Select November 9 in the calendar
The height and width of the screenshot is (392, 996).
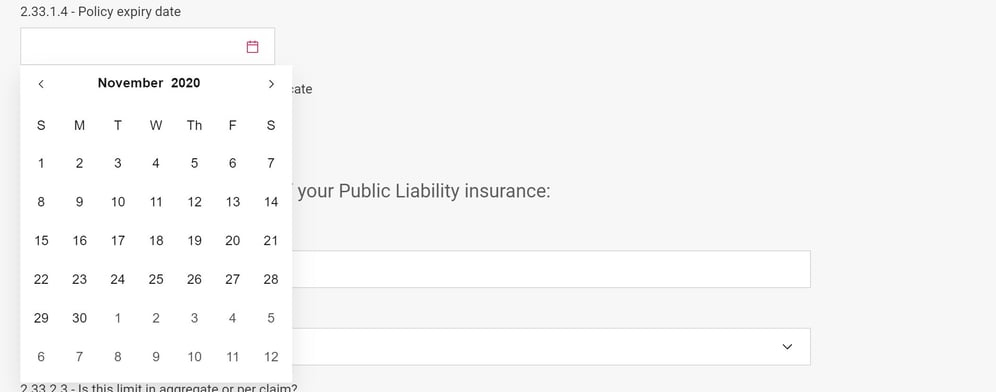79,202
